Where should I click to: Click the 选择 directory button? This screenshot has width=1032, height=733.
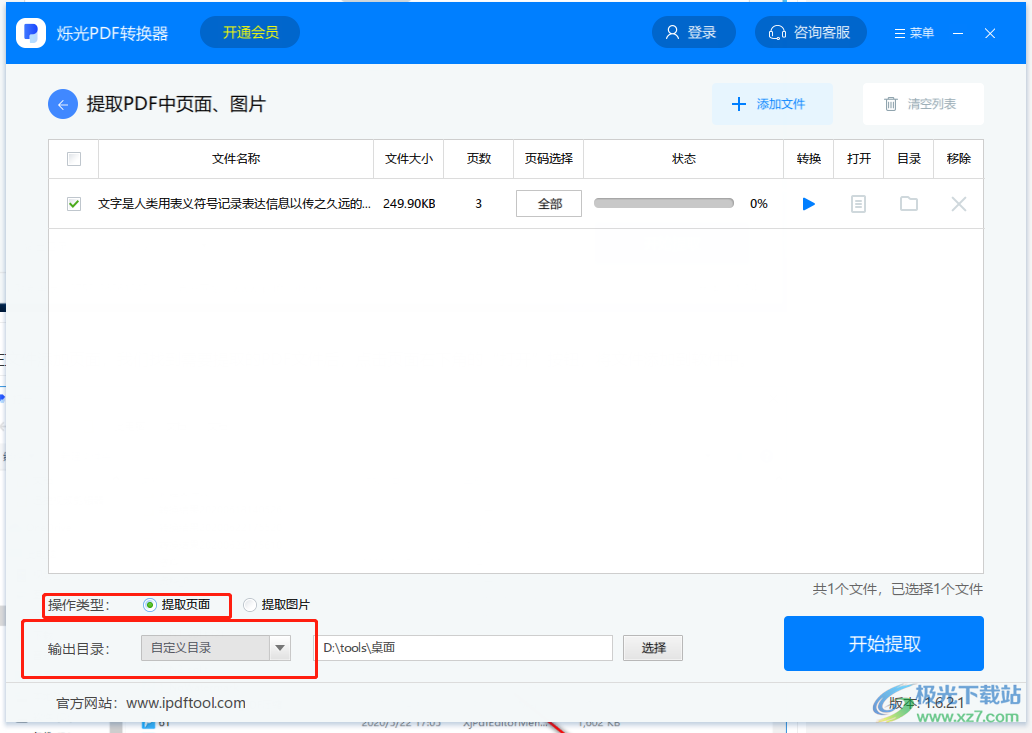(x=653, y=648)
